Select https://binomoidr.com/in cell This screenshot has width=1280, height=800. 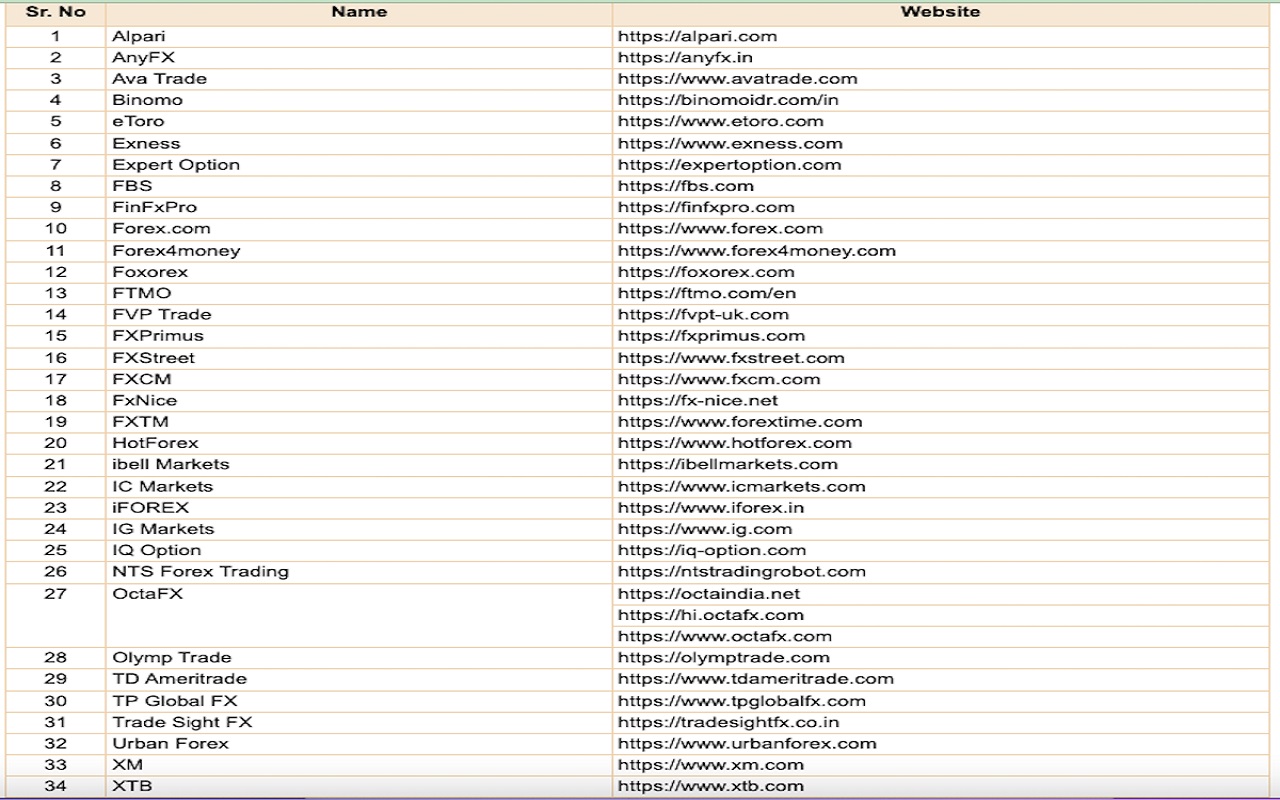940,100
